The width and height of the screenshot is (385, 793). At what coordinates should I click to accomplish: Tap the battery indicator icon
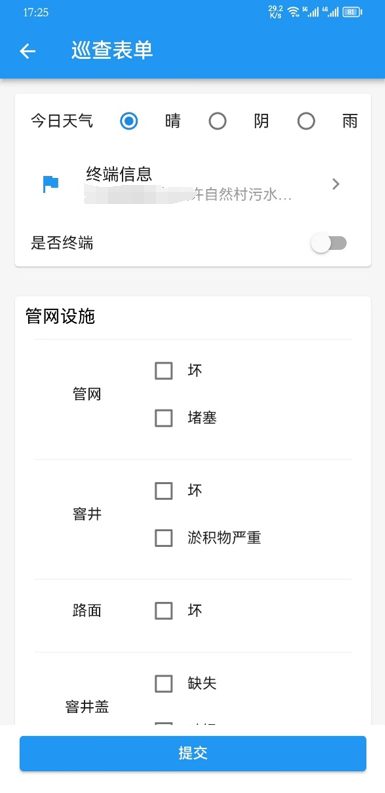coord(352,12)
